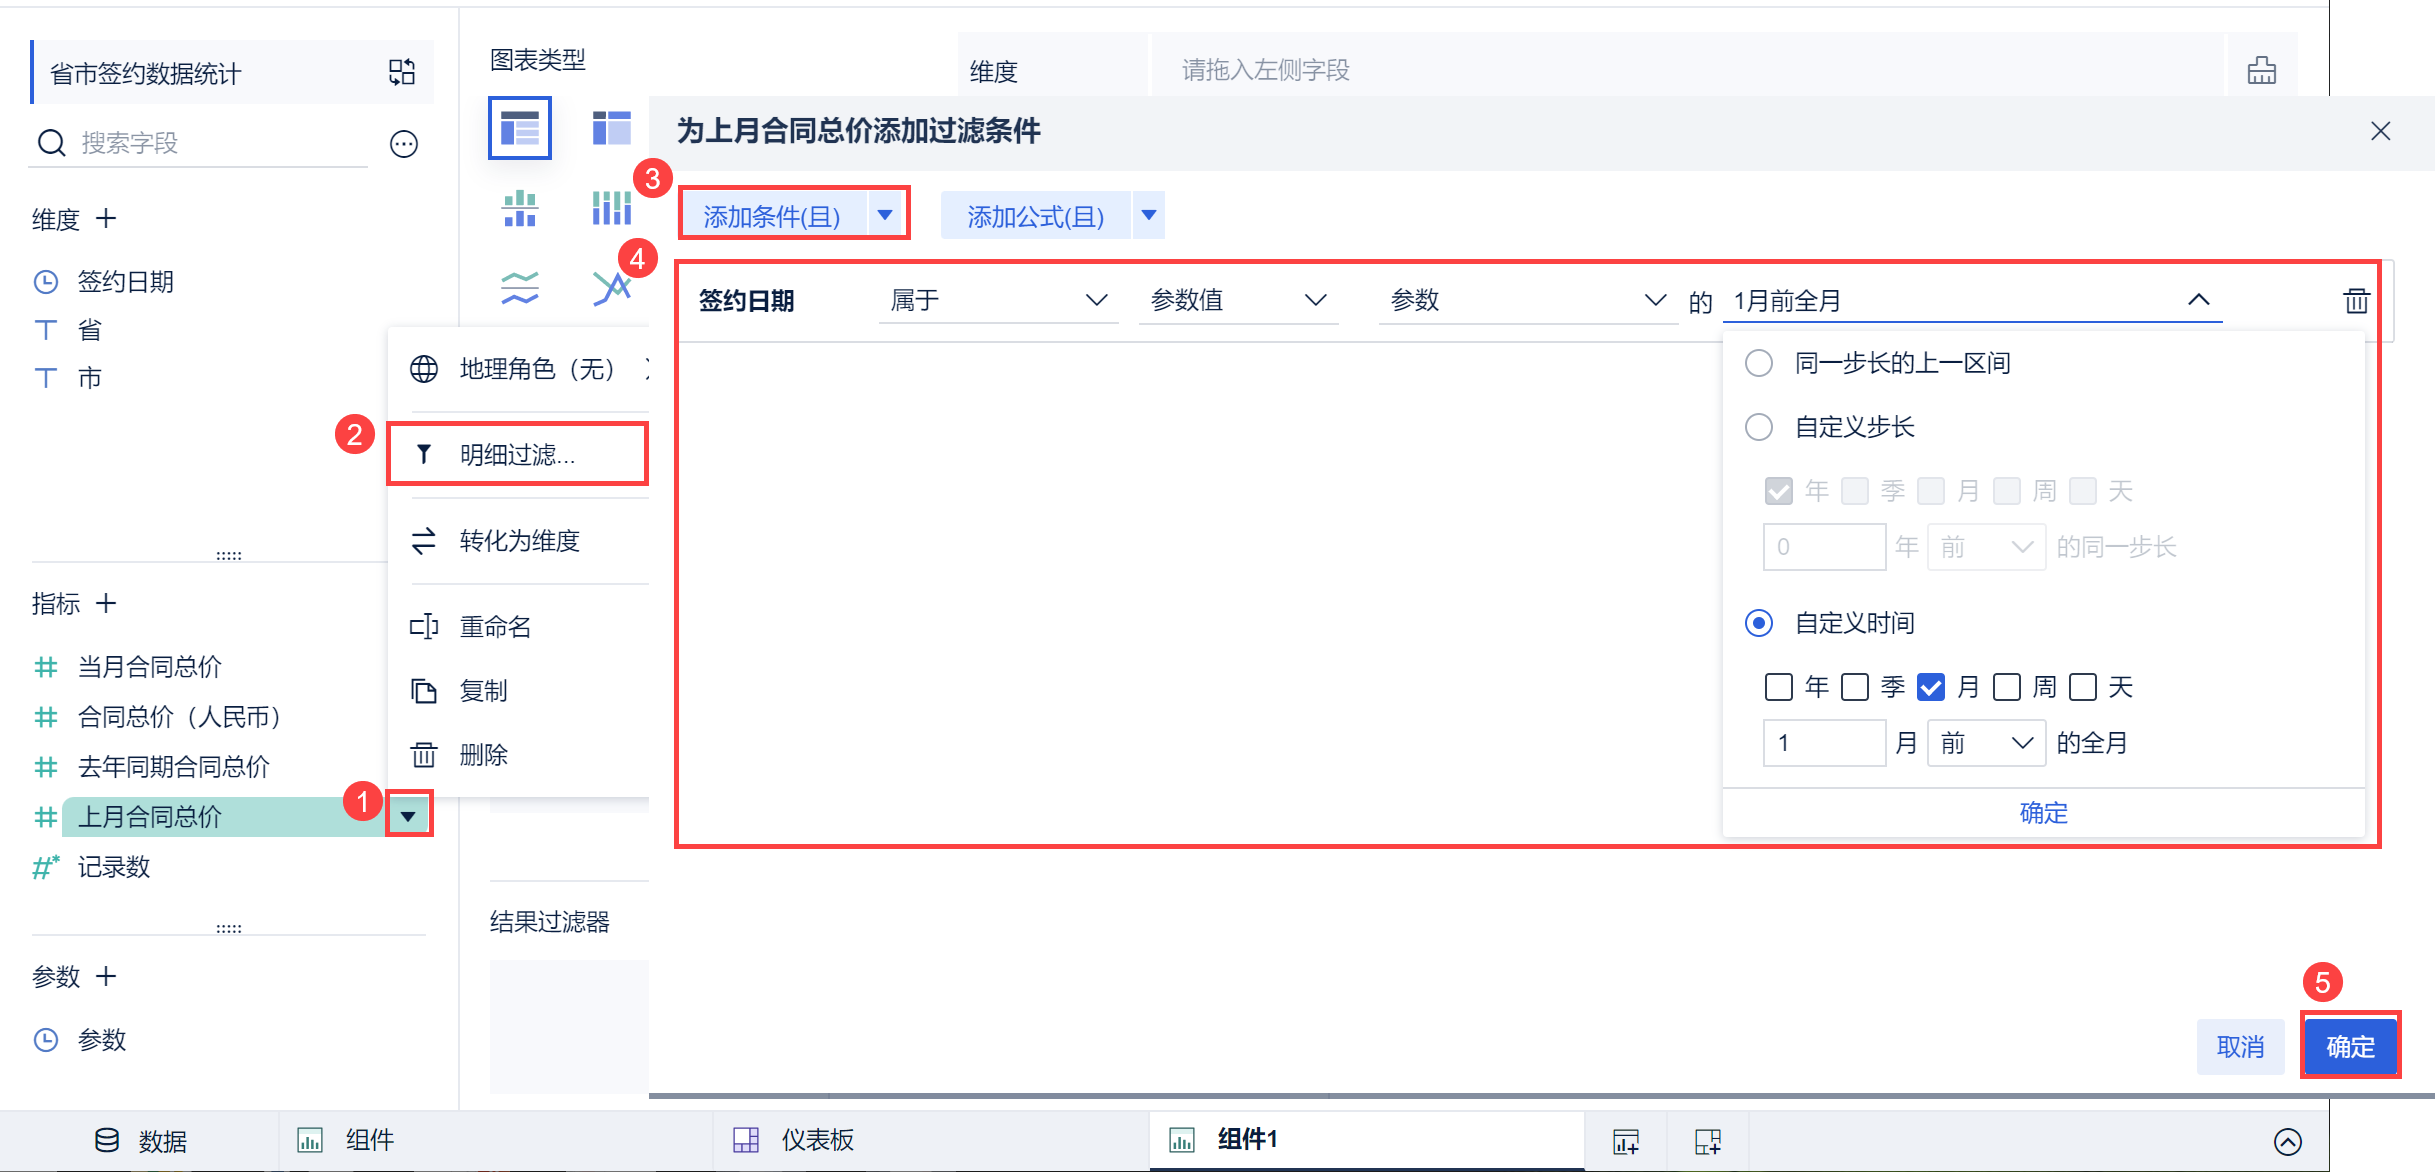Open the 参数值 type dropdown

(x=1238, y=300)
